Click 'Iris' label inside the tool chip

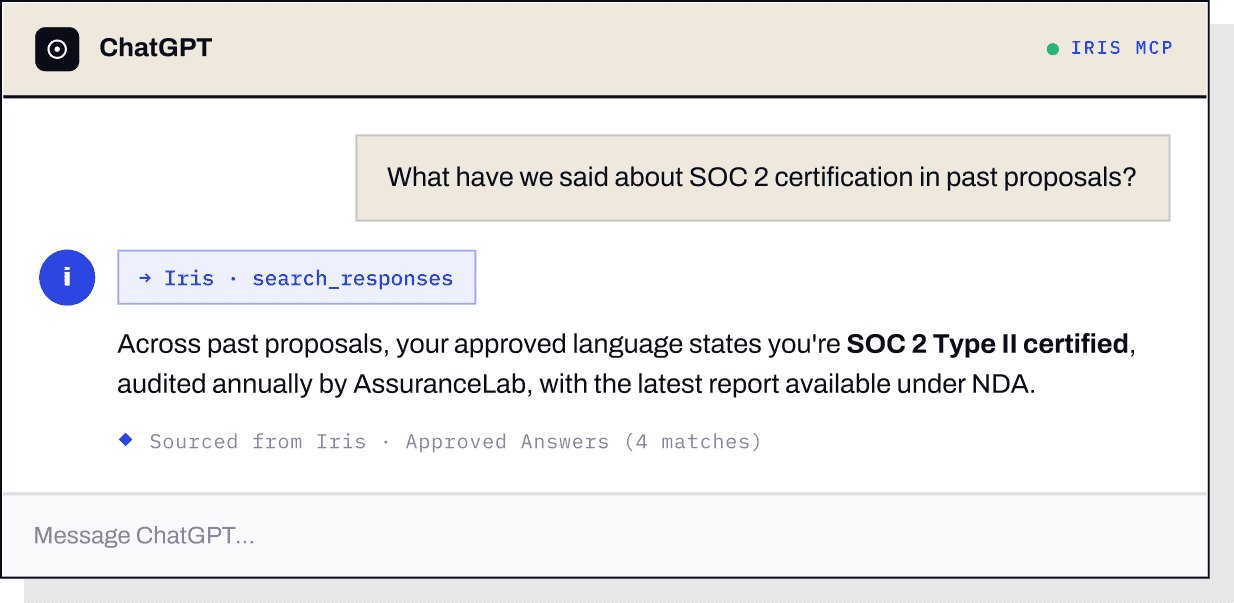pyautogui.click(x=189, y=278)
